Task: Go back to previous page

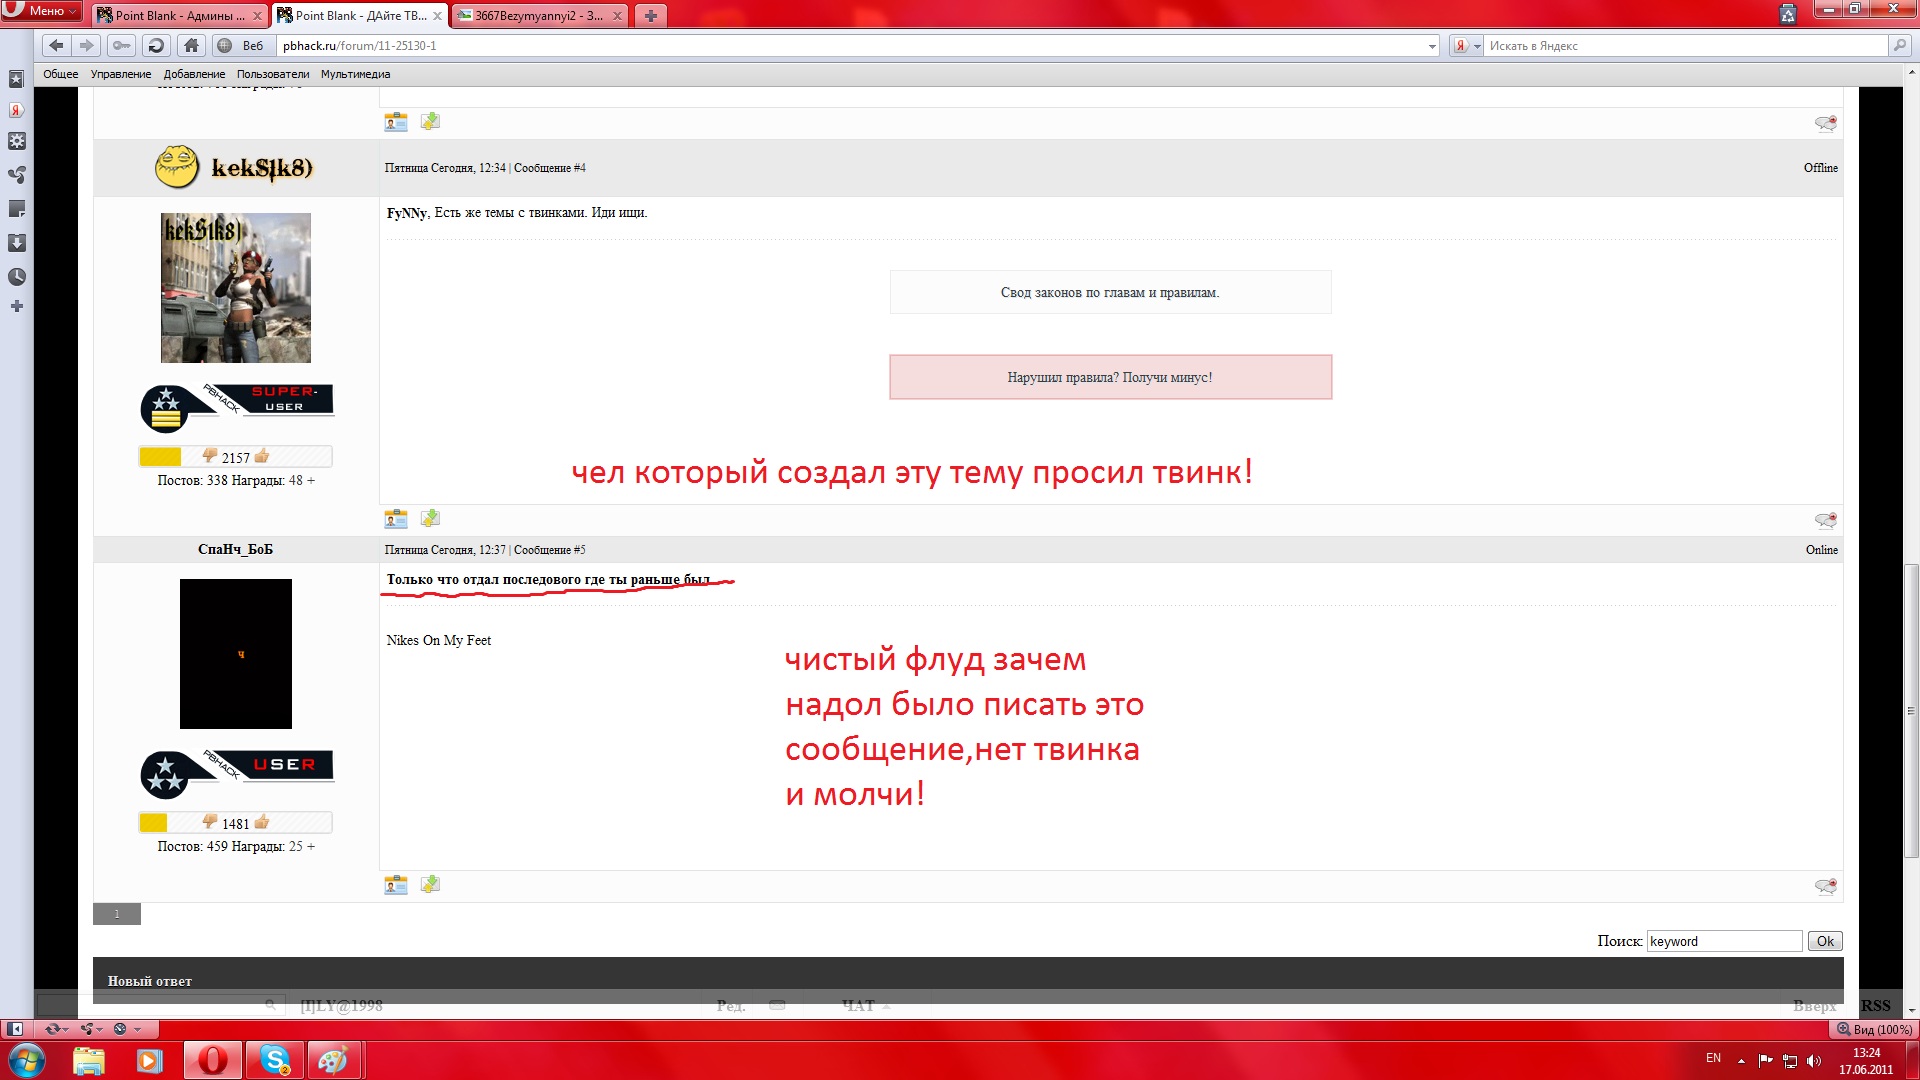Action: tap(56, 45)
